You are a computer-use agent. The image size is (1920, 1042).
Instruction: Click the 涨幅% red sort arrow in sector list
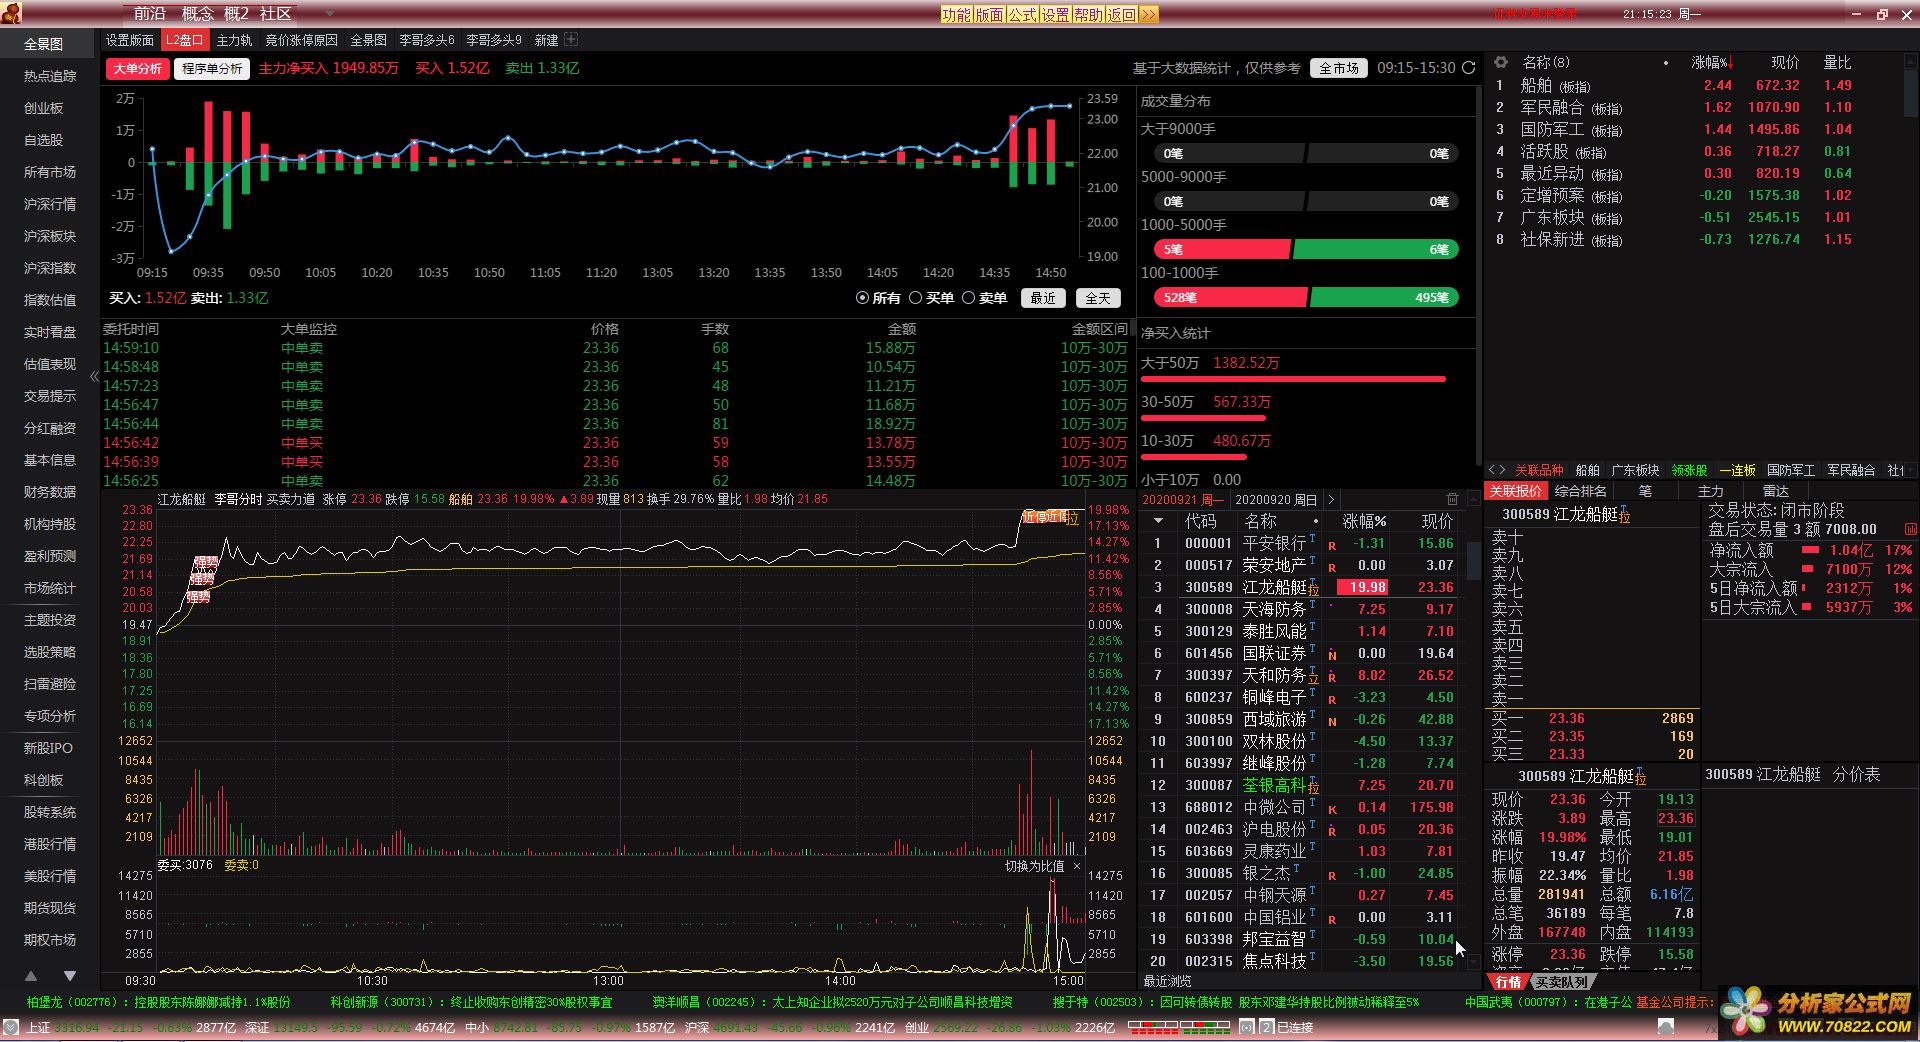pos(1731,63)
